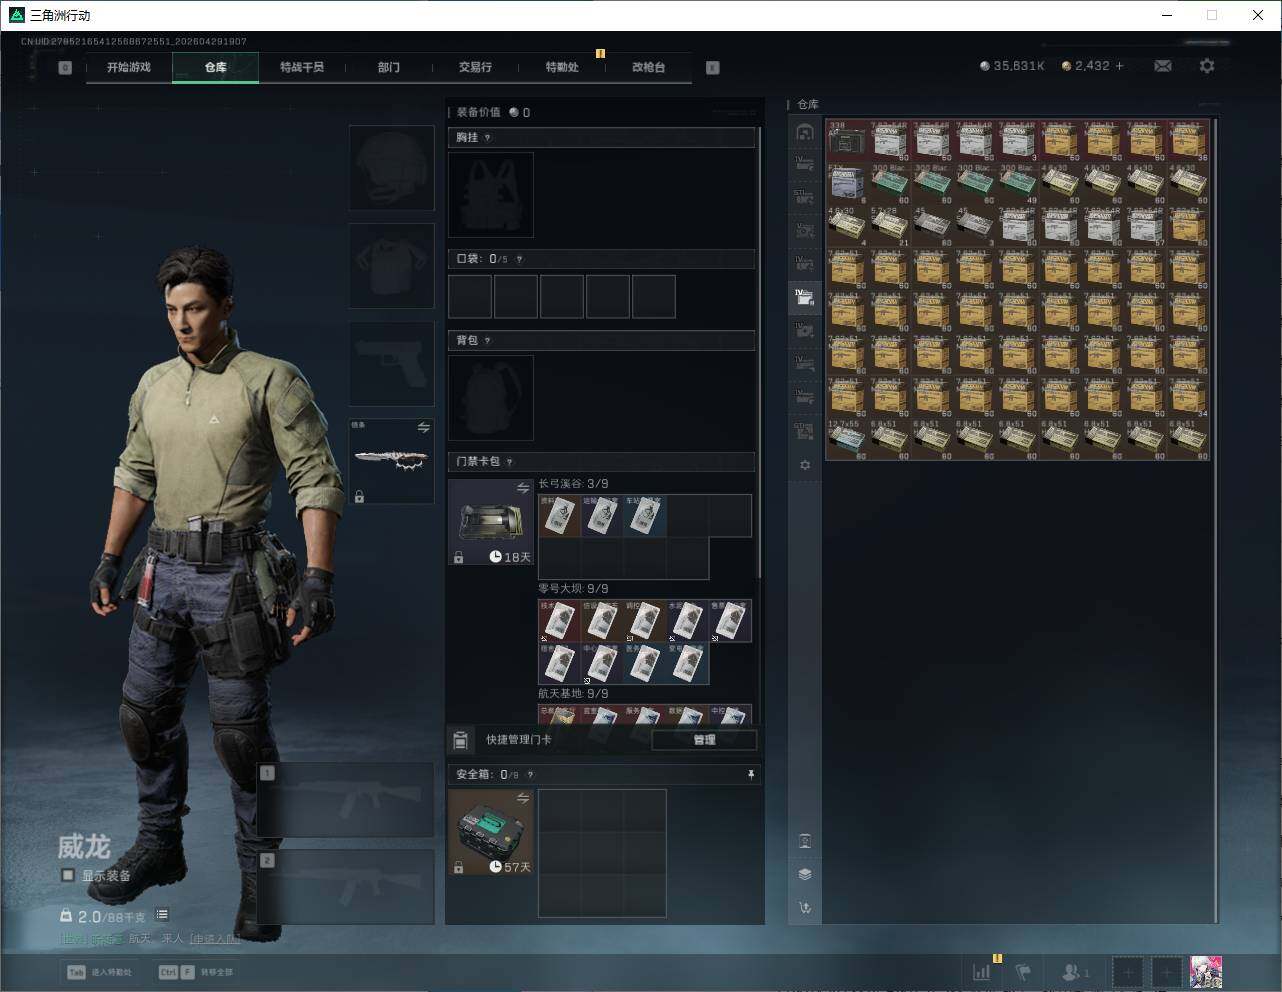This screenshot has width=1282, height=992.
Task: Click the plus icon beside 2,432 currency
Action: pyautogui.click(x=1119, y=66)
